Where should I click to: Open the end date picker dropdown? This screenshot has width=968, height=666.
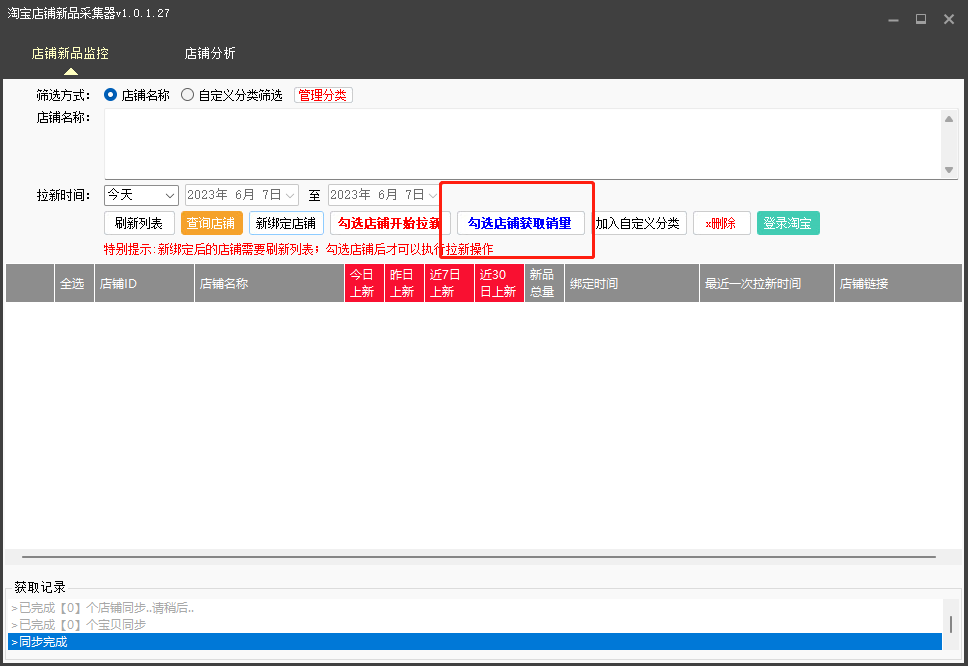[433, 195]
